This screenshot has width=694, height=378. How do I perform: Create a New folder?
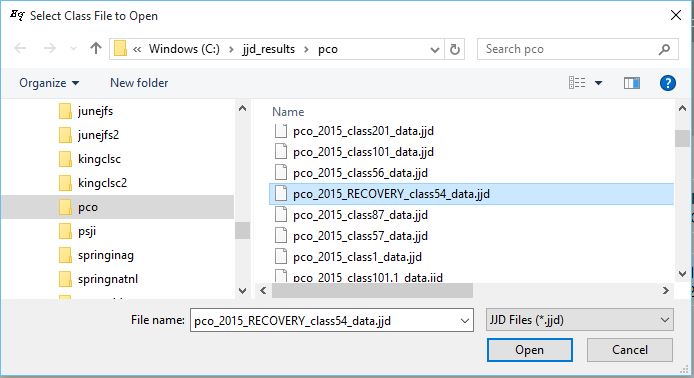pyautogui.click(x=139, y=83)
